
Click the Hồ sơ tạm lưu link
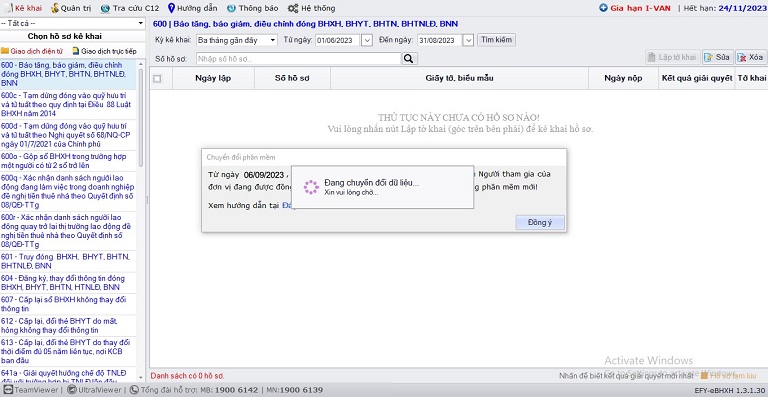click(x=733, y=375)
